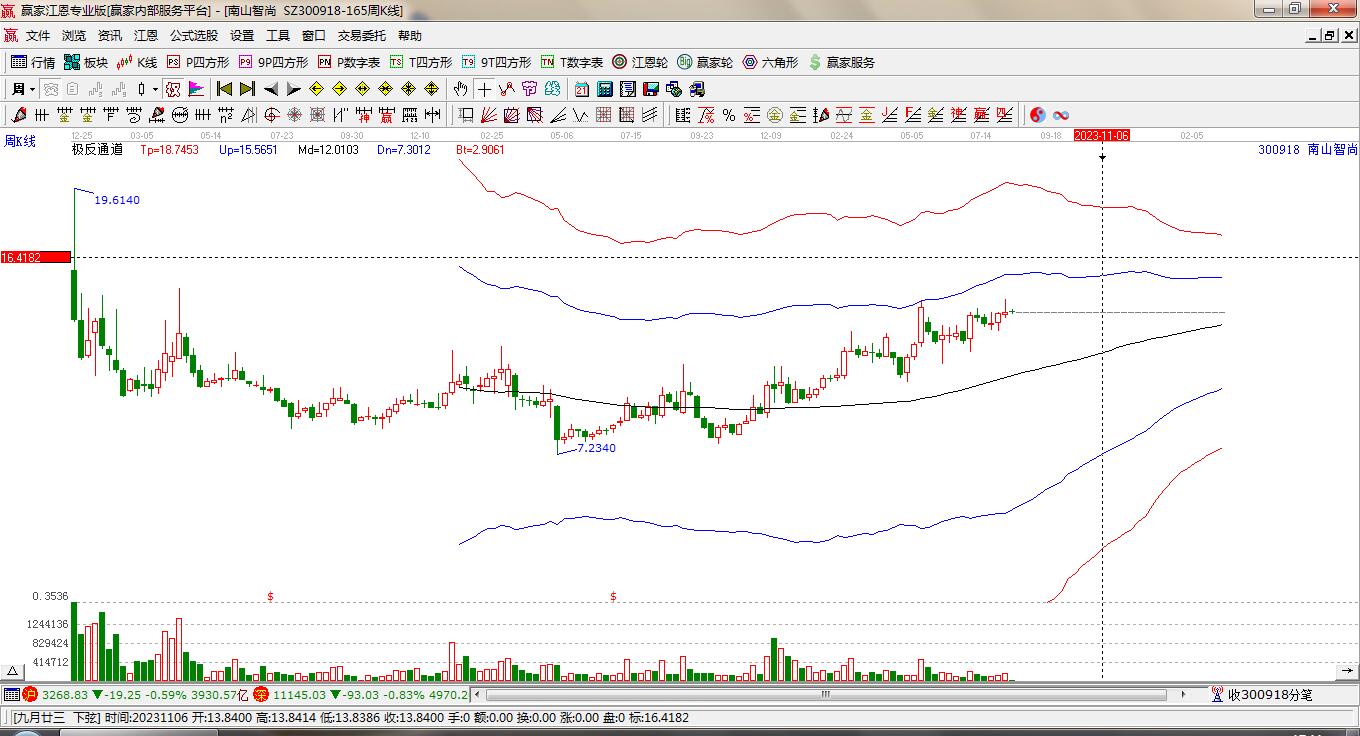Click the scrollbar right arrow
Image resolution: width=1360 pixels, height=736 pixels.
pos(1184,694)
